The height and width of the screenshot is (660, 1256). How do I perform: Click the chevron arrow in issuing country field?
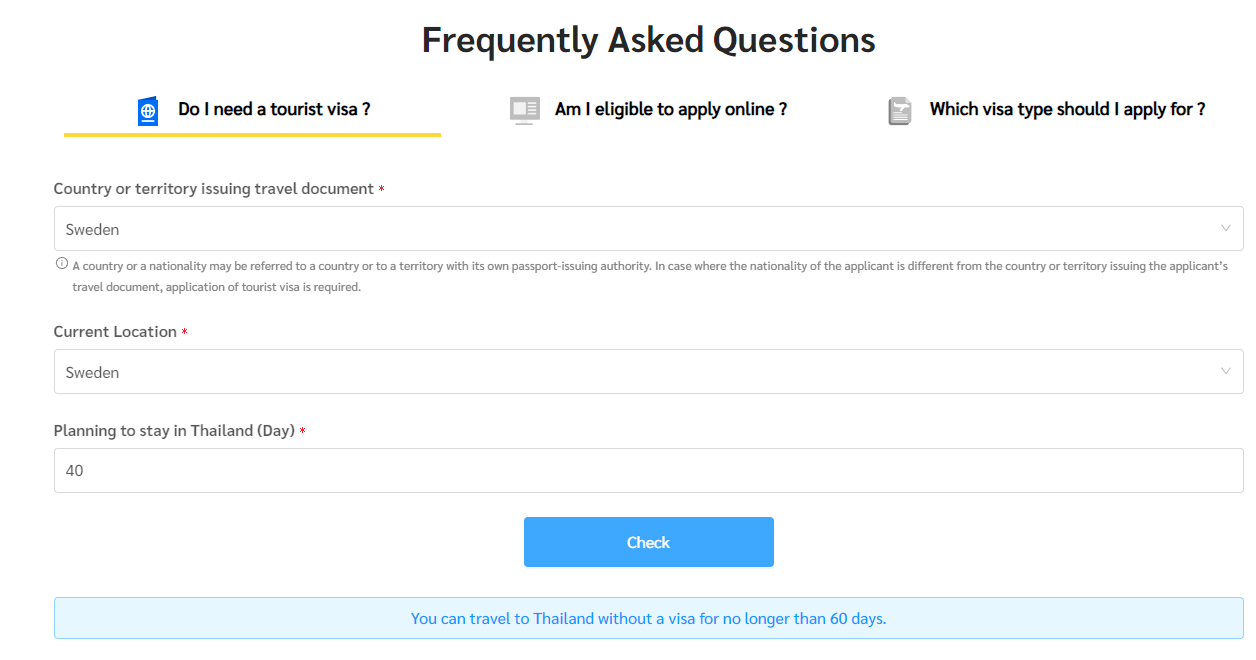pyautogui.click(x=1226, y=228)
